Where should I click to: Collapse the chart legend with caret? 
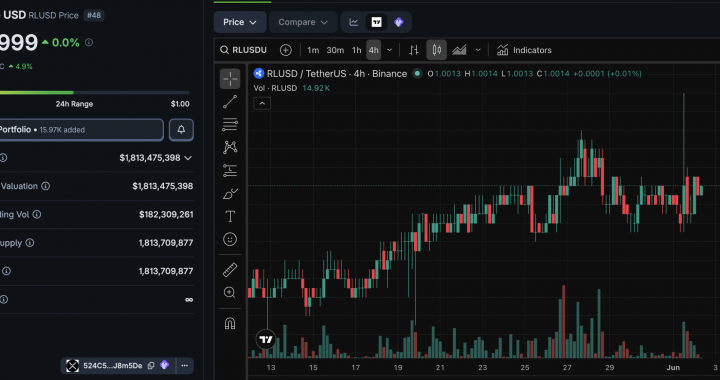tap(262, 103)
